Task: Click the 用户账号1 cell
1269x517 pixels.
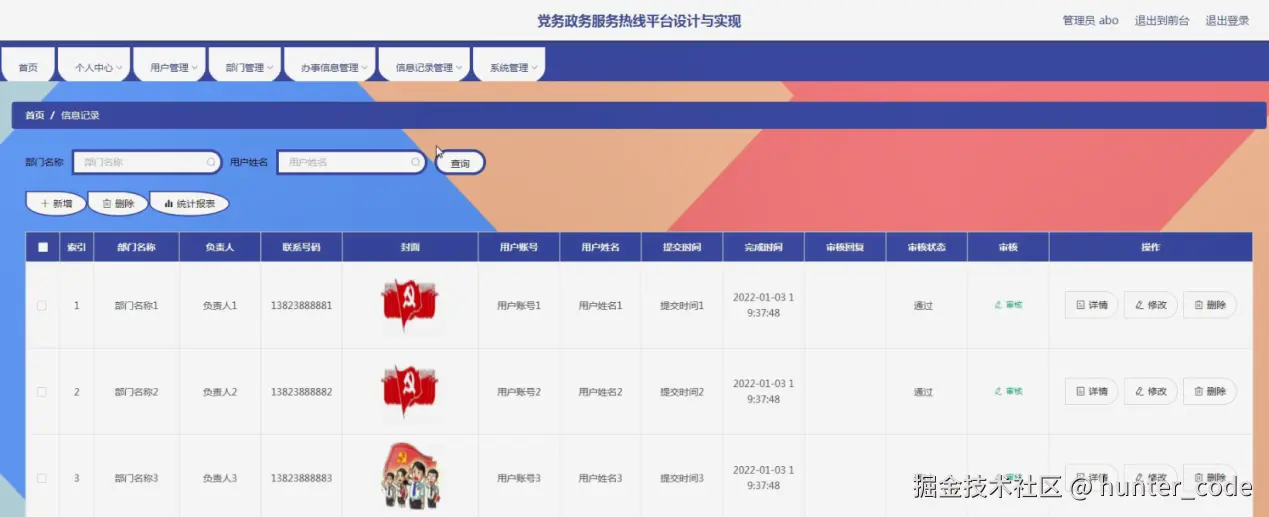Action: click(519, 305)
